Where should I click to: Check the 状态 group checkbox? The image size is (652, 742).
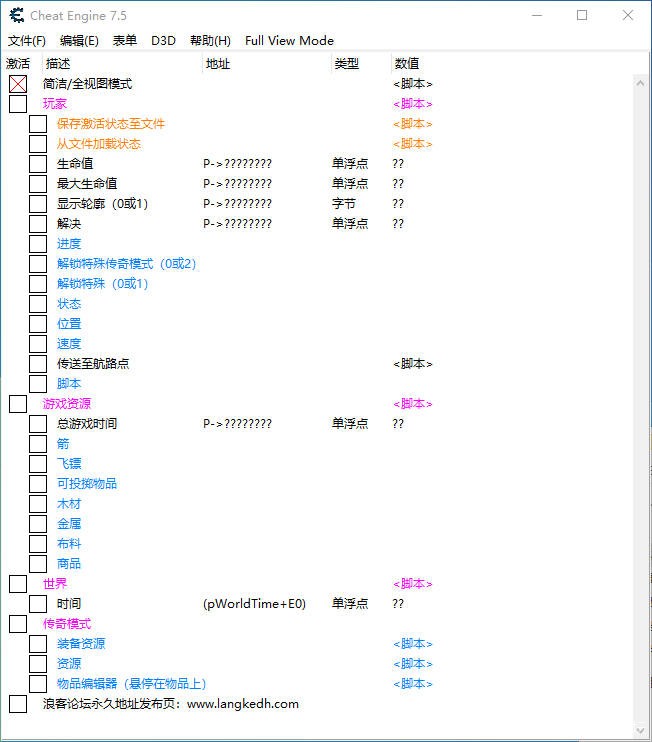38,304
